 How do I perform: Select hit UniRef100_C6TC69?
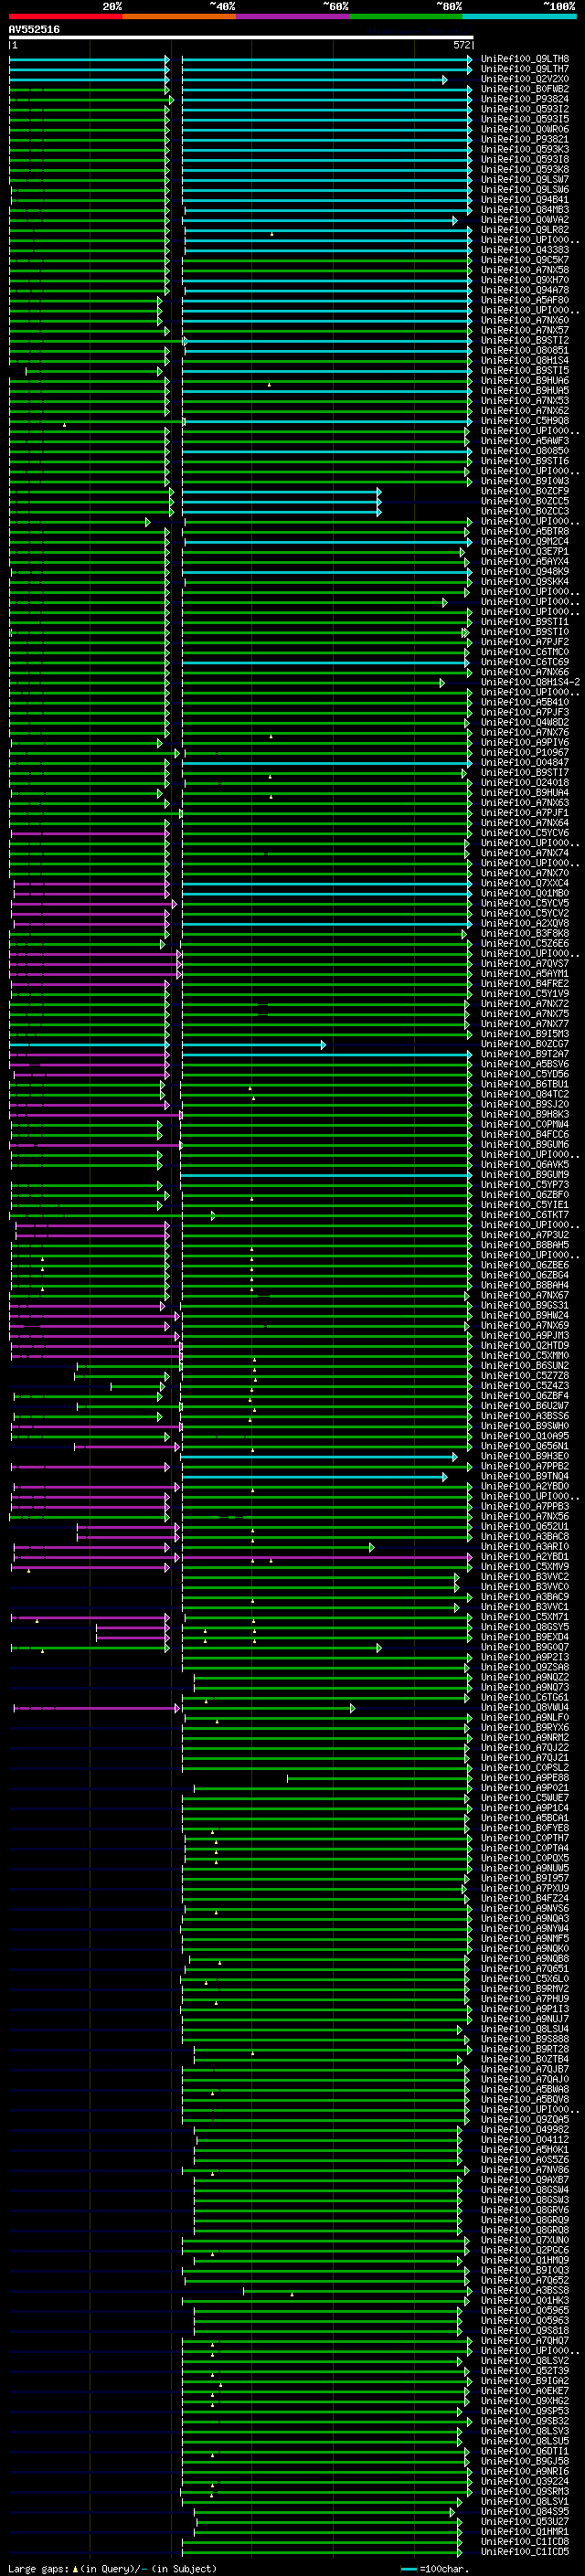point(525,662)
